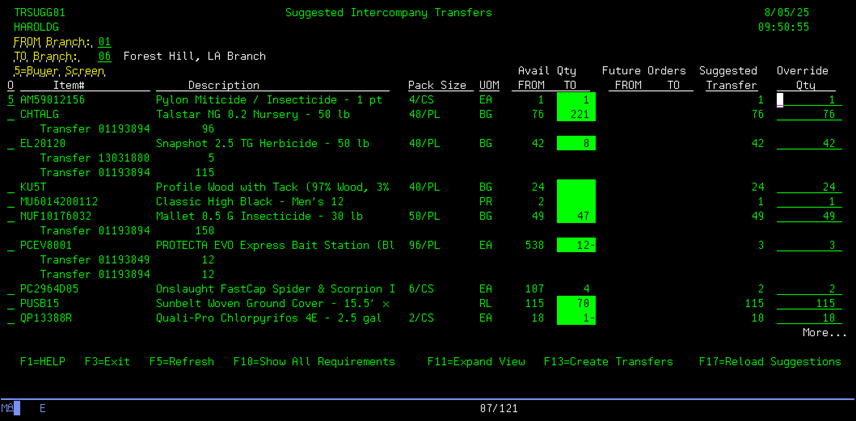Click pack size 96/PL
This screenshot has height=421, width=856.
pos(424,245)
